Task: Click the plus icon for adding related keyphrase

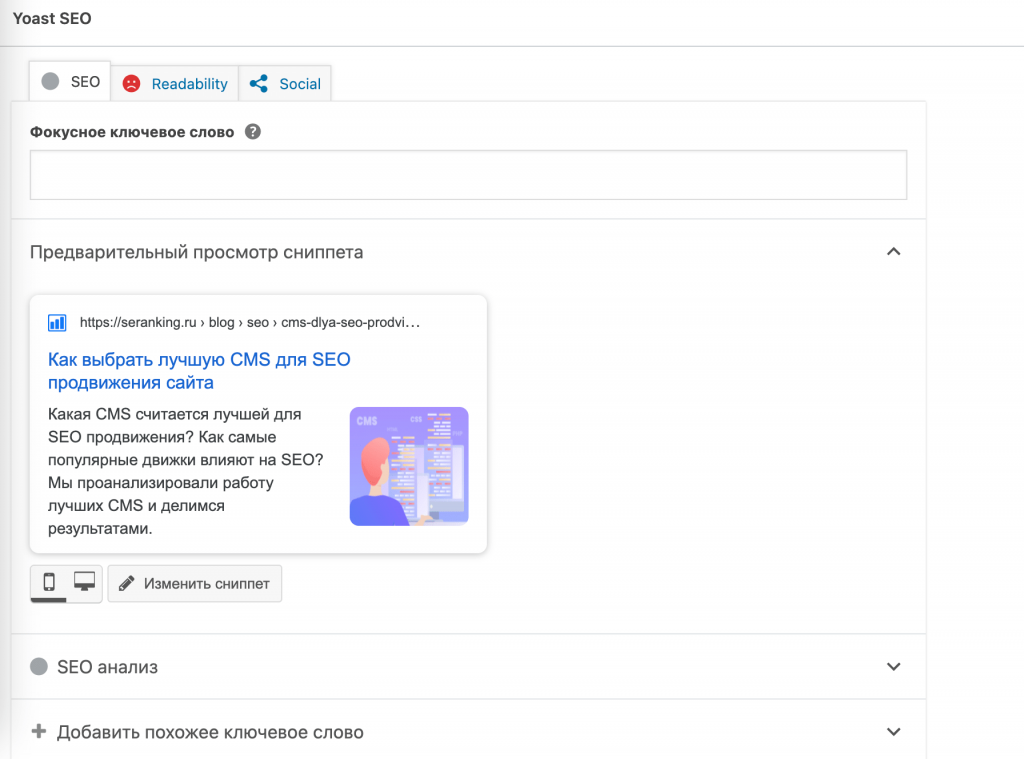Action: point(39,731)
